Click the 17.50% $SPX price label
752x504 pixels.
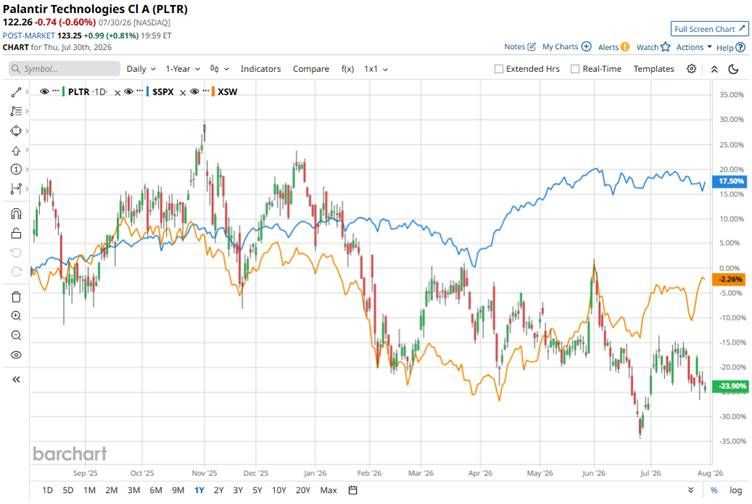[731, 181]
